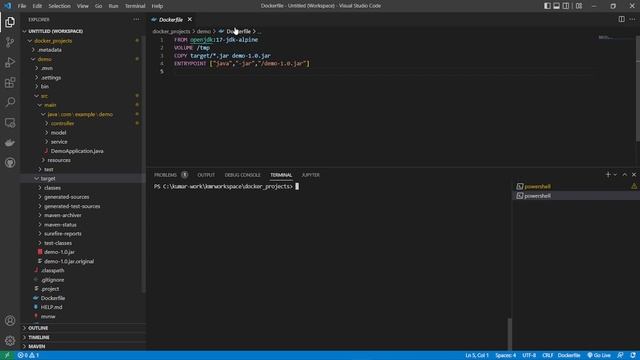The height and width of the screenshot is (360, 640).
Task: Open errors and warnings count in status bar
Action: click(28, 355)
